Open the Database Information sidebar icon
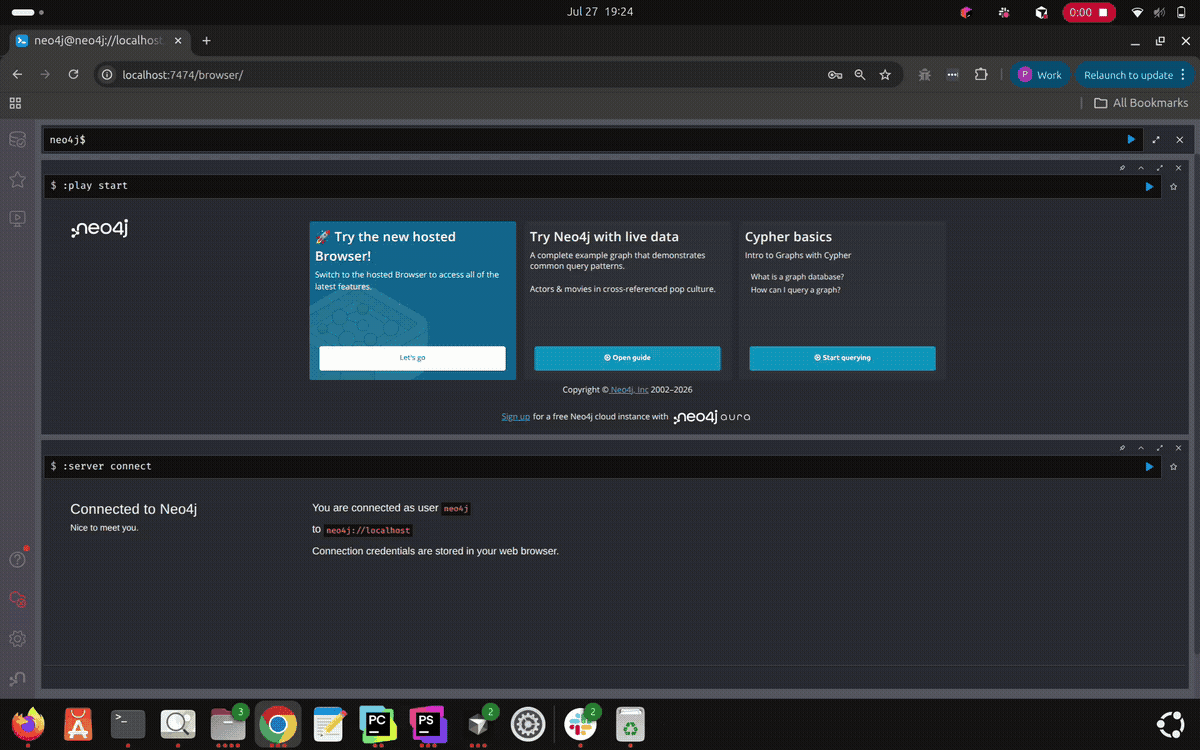The width and height of the screenshot is (1200, 750). pos(17,141)
